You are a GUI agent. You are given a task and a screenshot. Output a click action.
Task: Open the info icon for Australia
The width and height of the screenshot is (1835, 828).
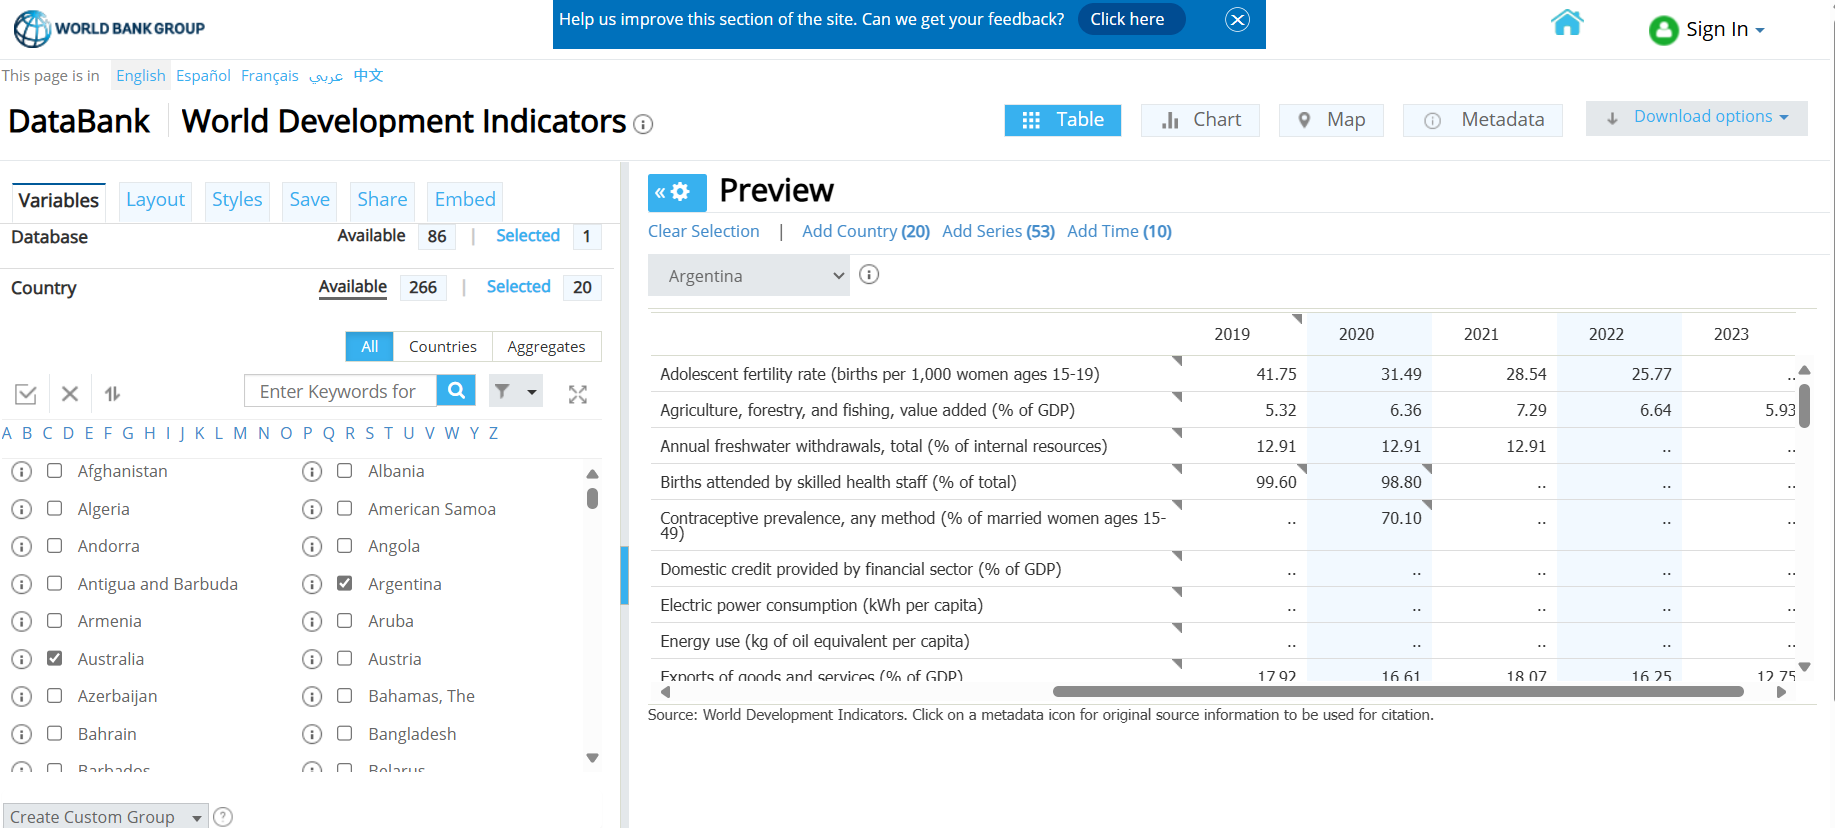click(22, 659)
